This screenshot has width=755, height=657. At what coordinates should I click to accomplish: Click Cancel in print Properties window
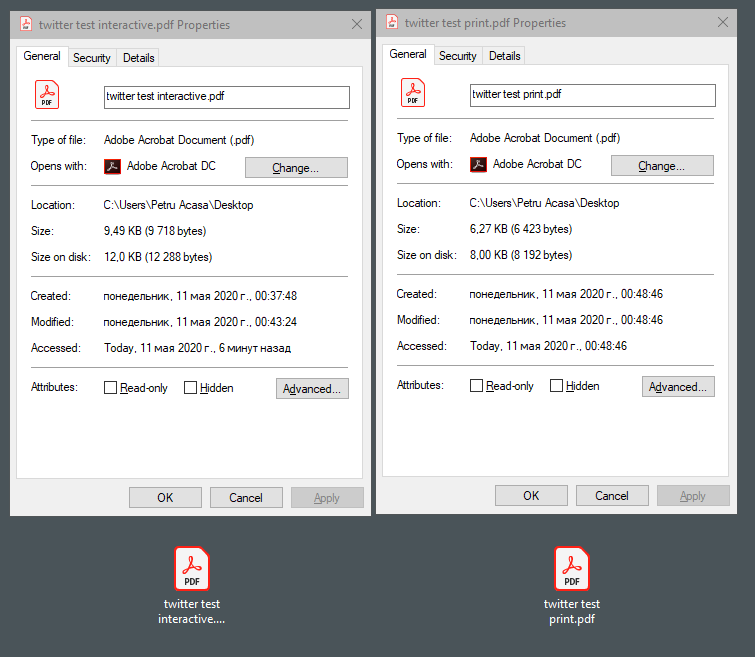(x=612, y=496)
